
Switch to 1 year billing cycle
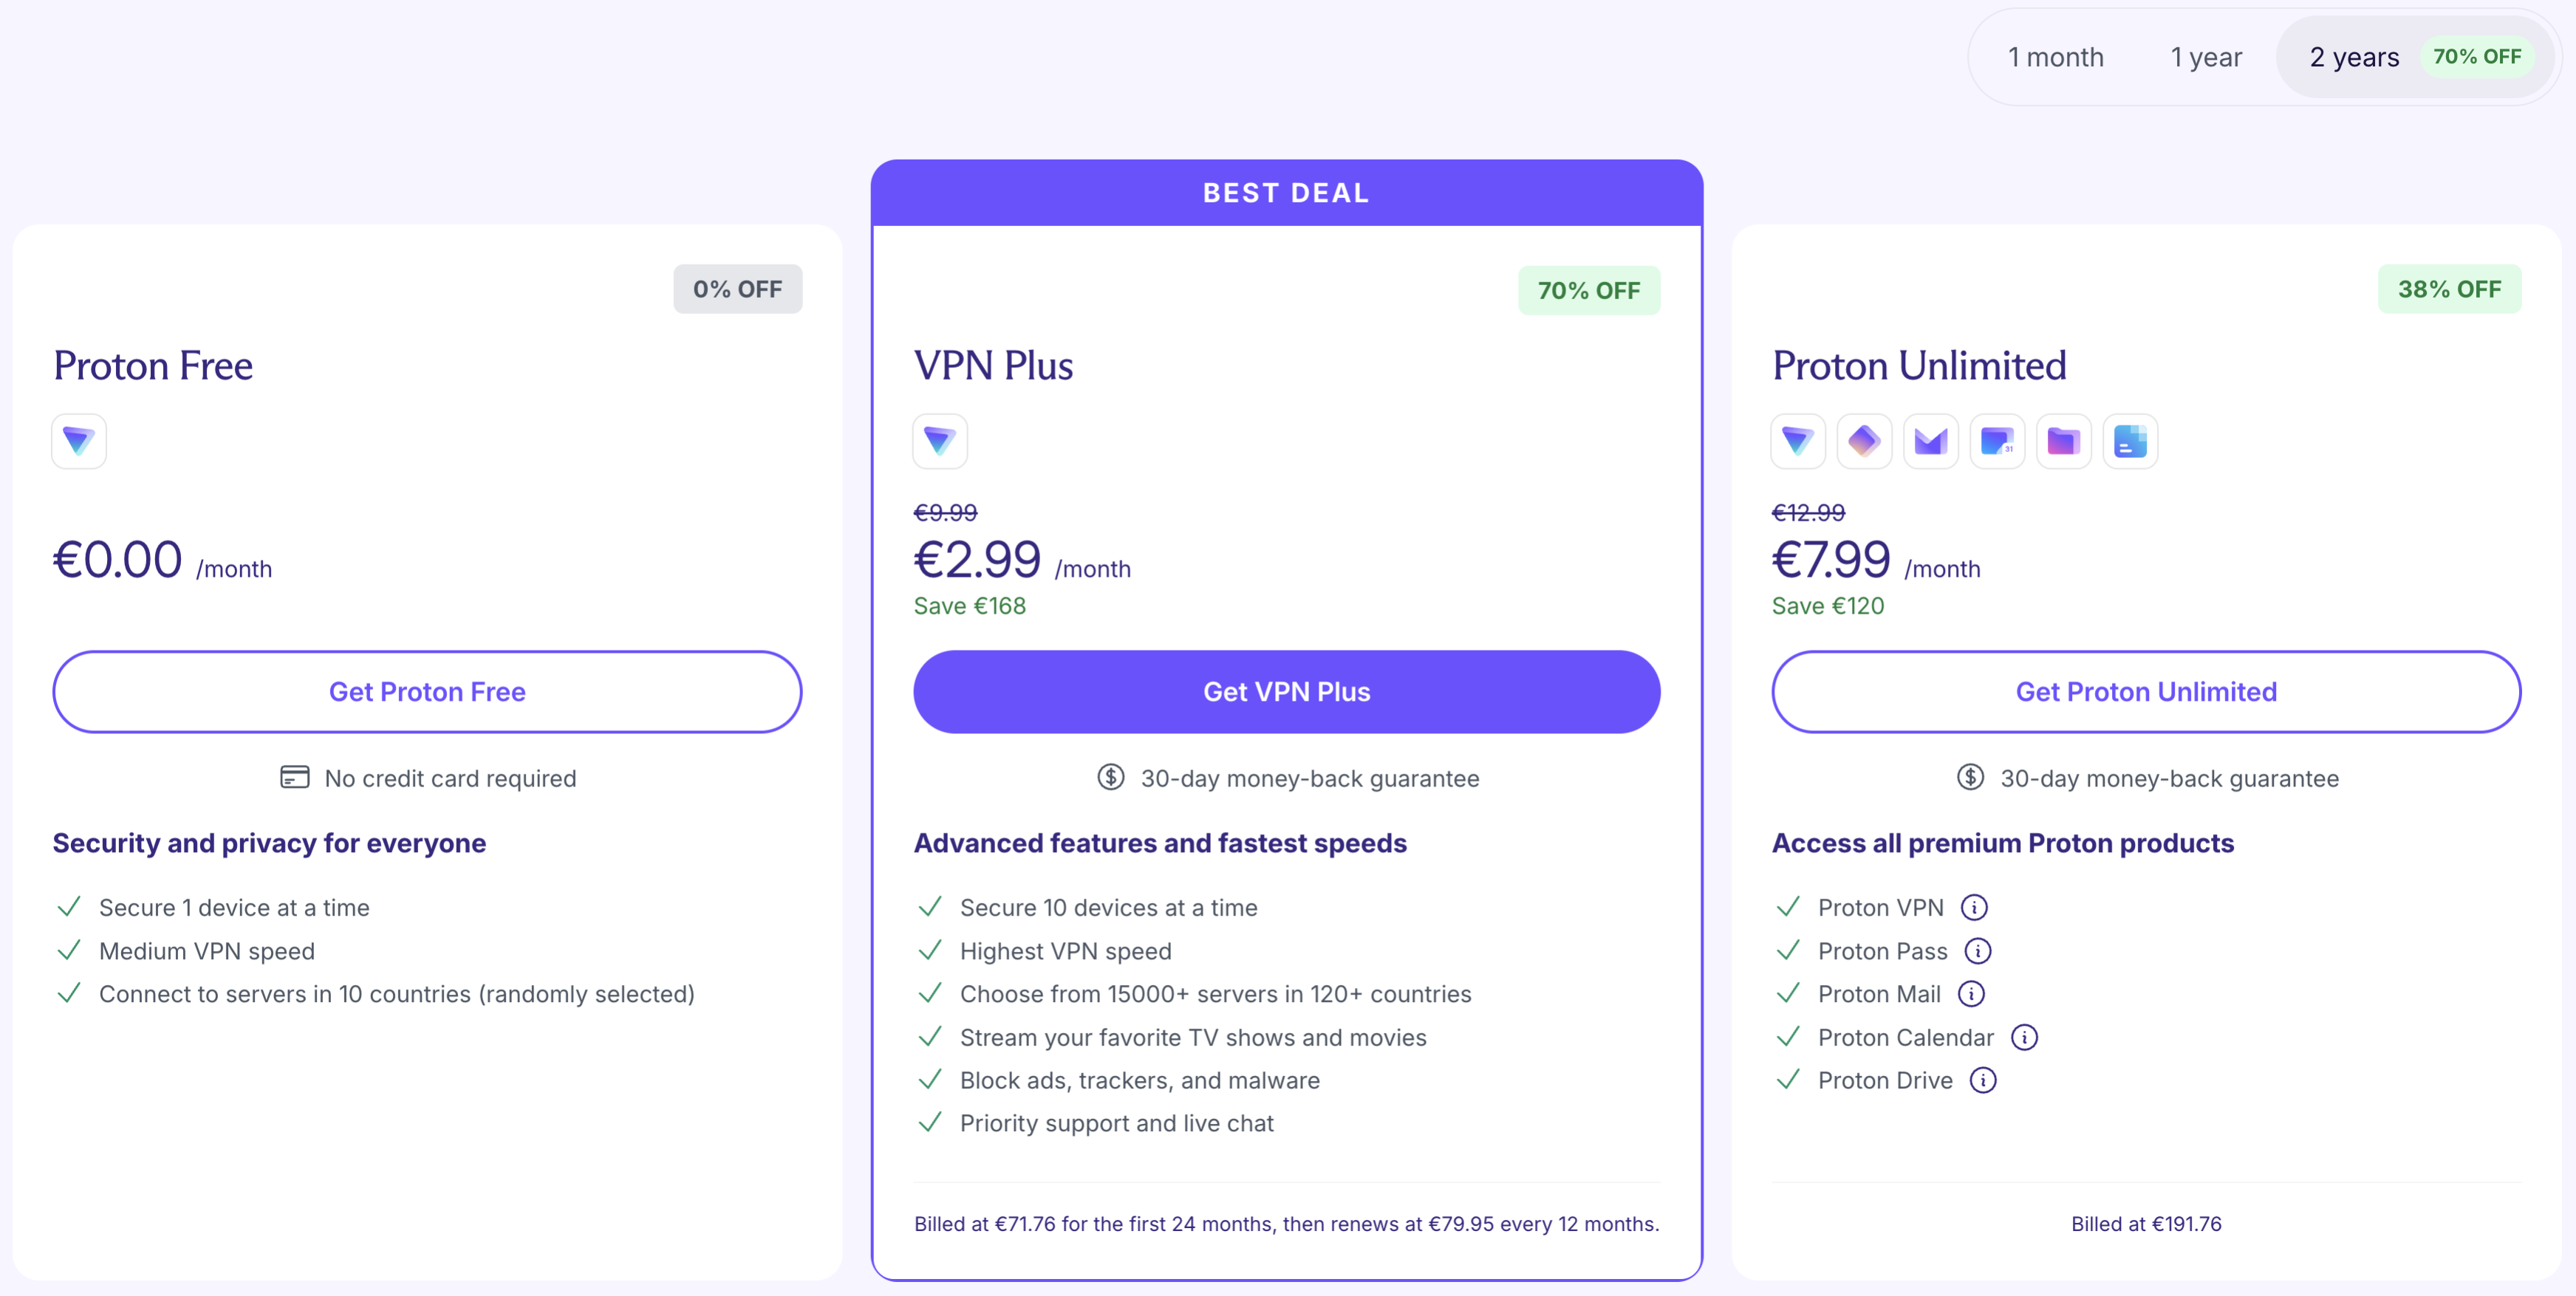[x=2205, y=57]
